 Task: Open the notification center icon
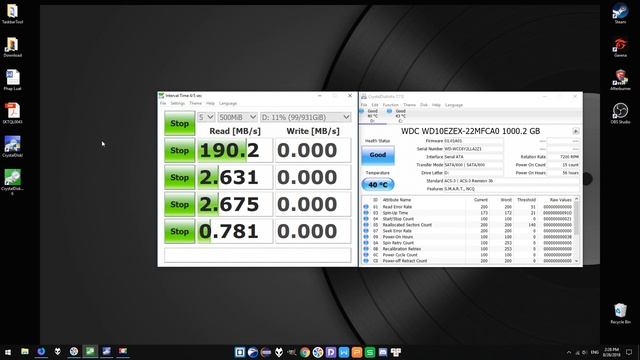[x=629, y=352]
